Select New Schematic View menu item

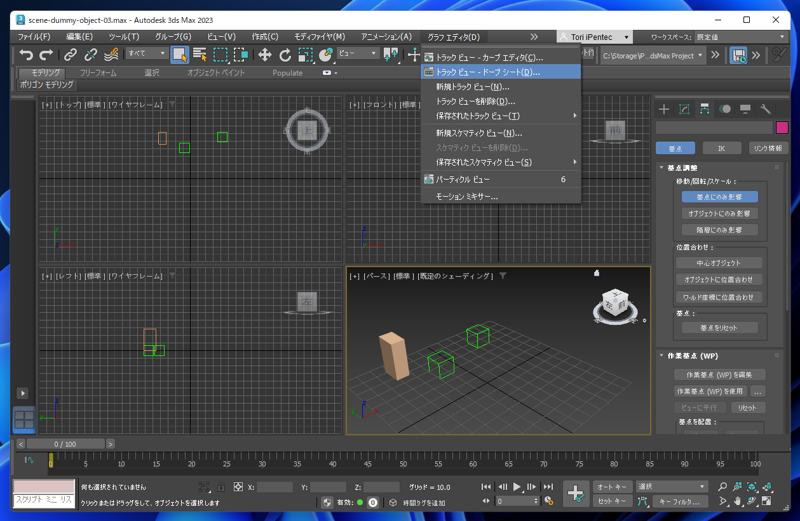[x=501, y=133]
